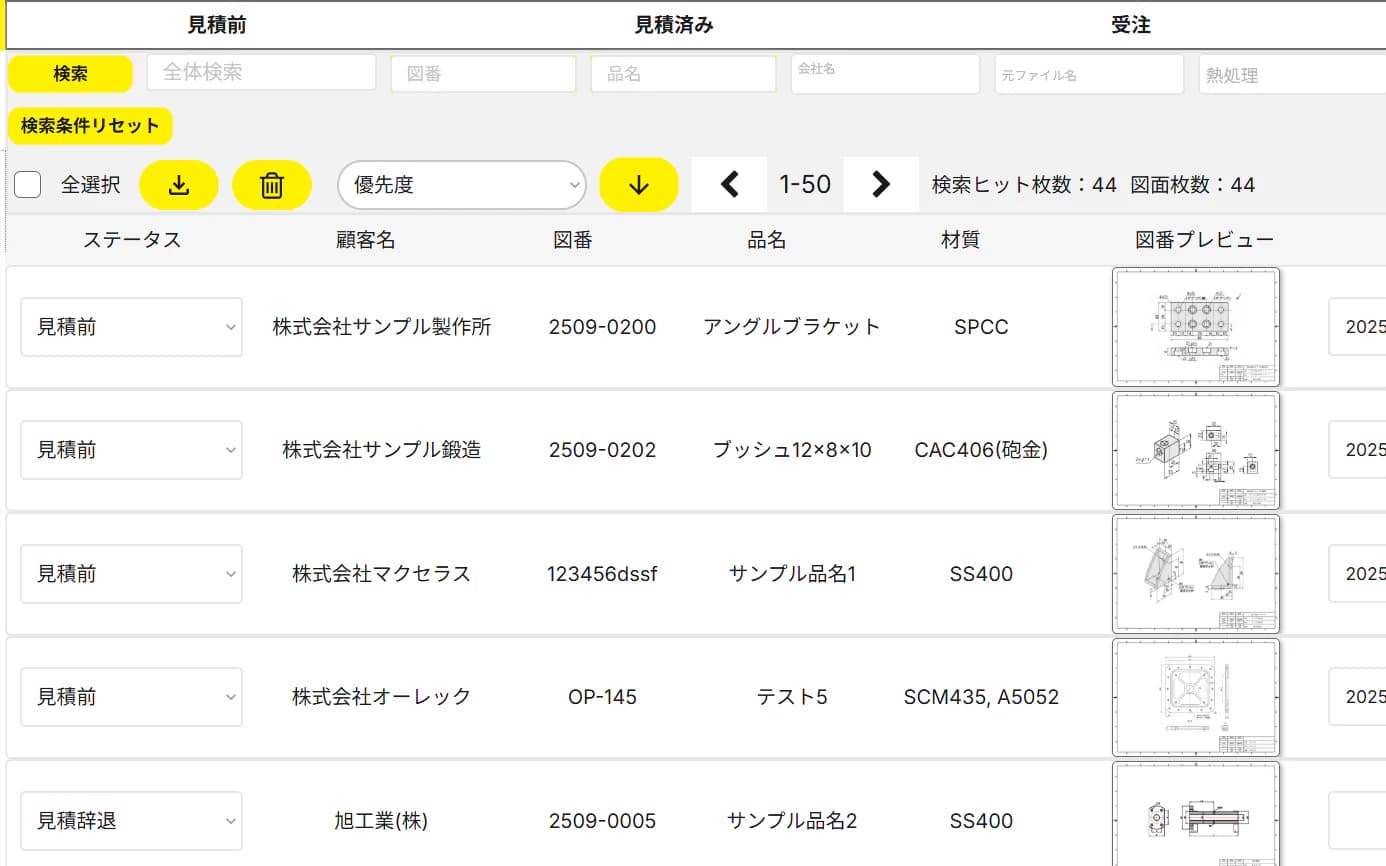The width and height of the screenshot is (1386, 866).
Task: Click drawing number 2509-0202
Action: (x=602, y=450)
